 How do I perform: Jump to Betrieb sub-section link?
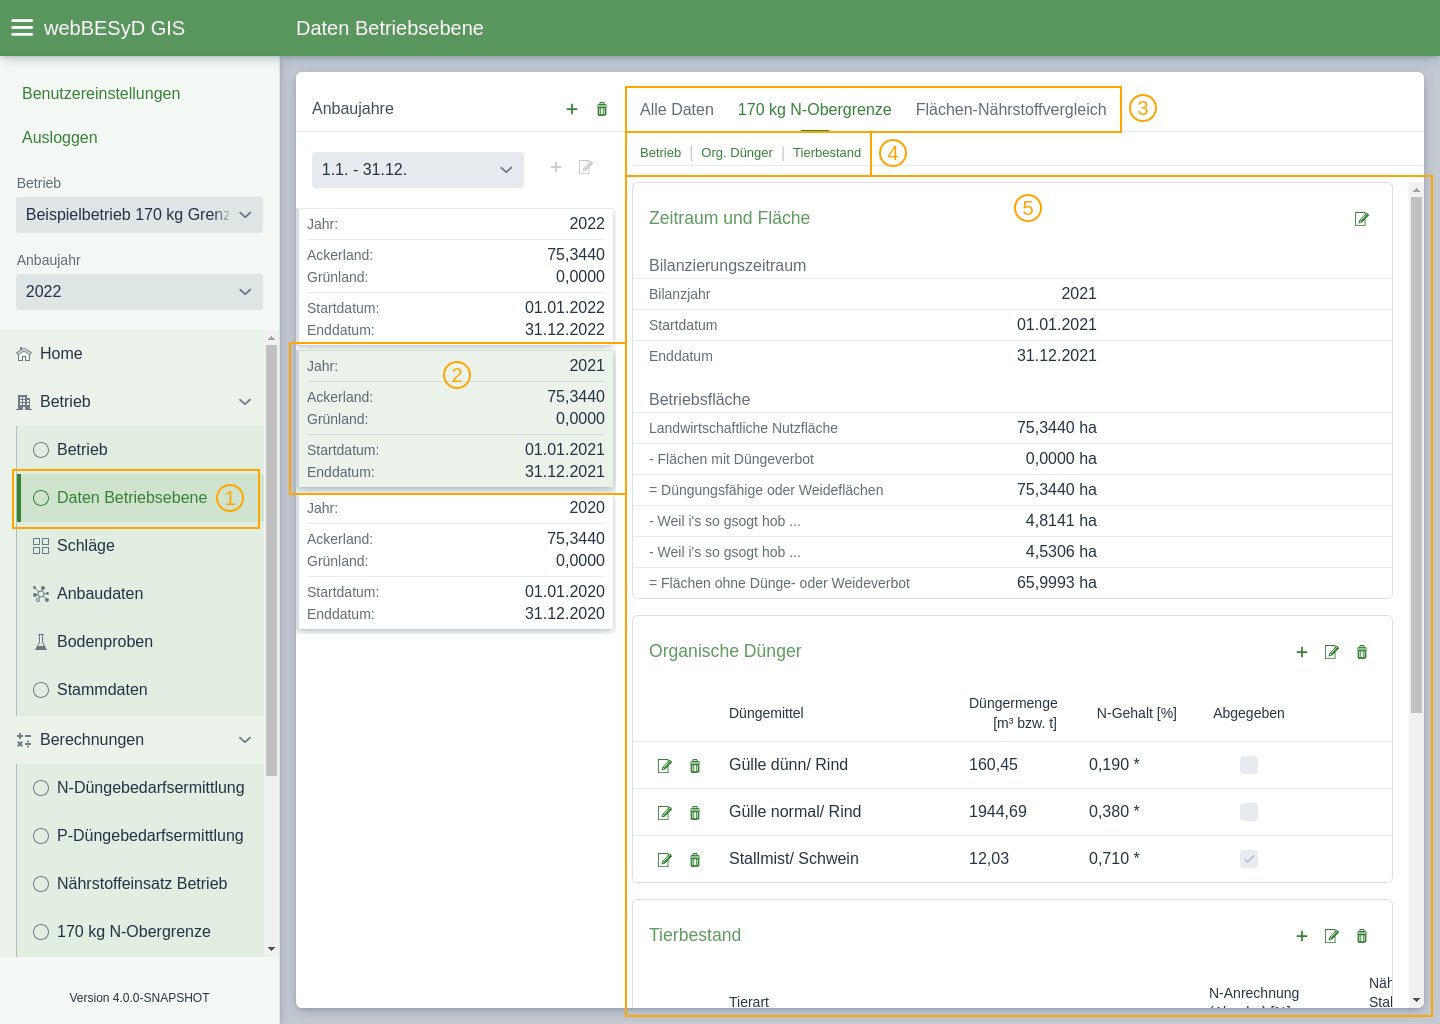pyautogui.click(x=660, y=153)
